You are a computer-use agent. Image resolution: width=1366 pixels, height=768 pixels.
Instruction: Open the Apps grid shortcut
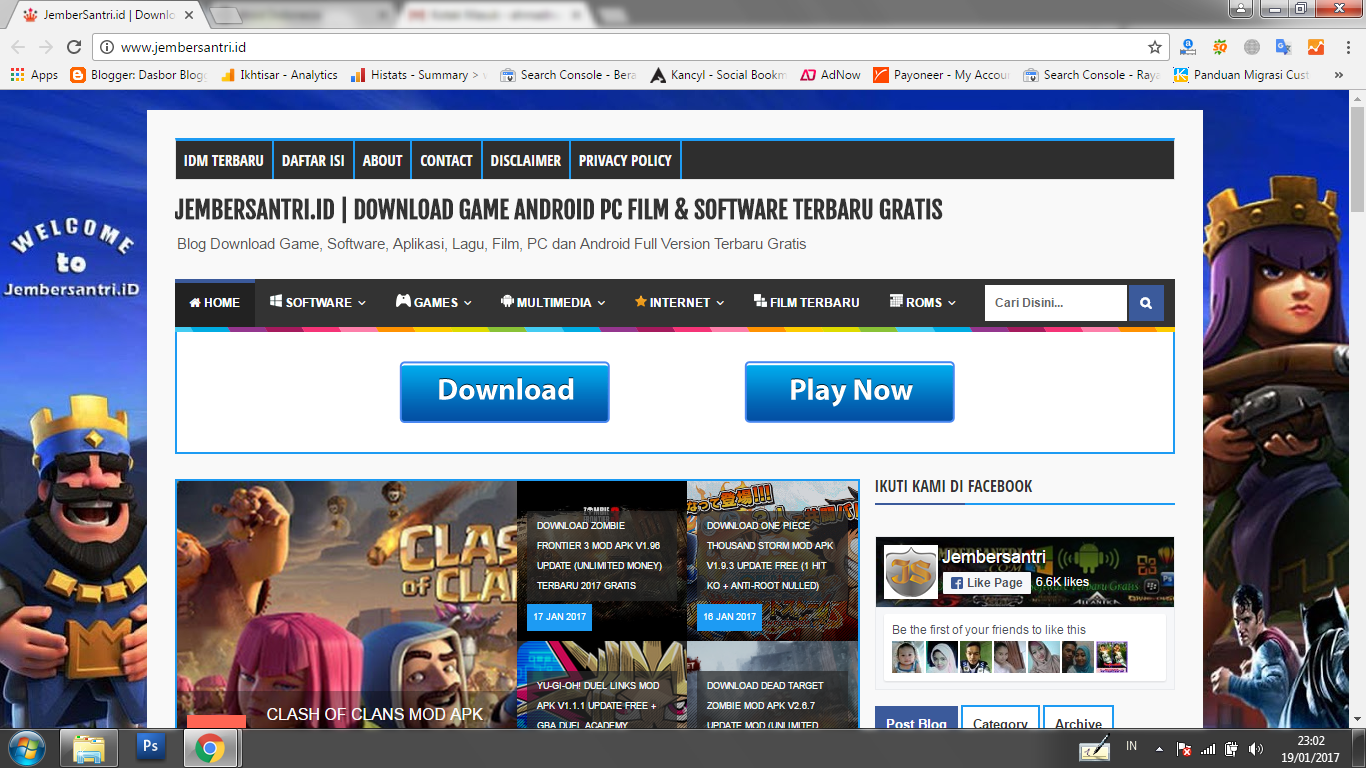(x=34, y=75)
